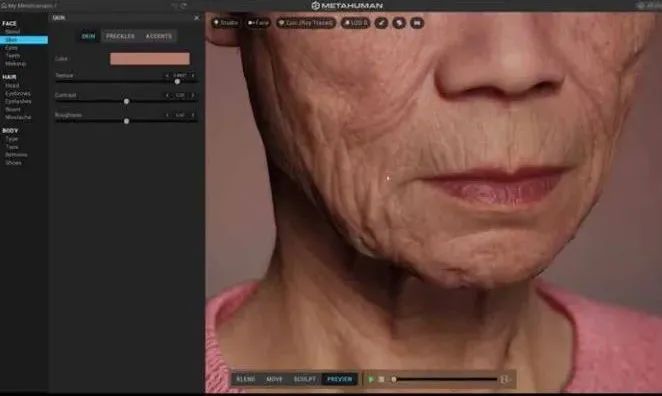
Task: Click the redo arrow in the title bar
Action: (184, 5)
